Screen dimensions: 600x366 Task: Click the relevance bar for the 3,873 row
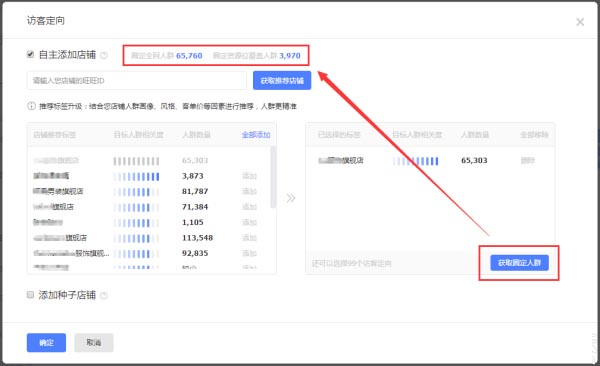click(136, 176)
